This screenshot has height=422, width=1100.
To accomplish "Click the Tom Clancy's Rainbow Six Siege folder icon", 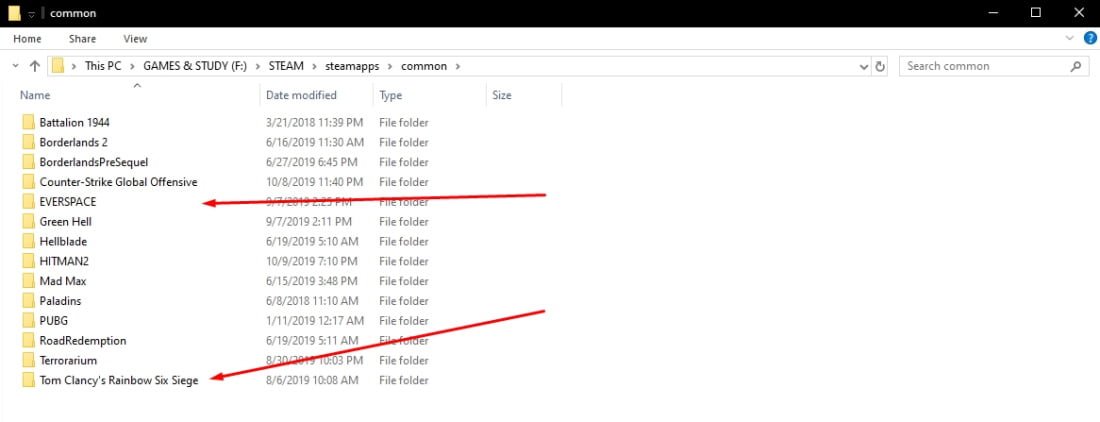I will click(x=28, y=380).
